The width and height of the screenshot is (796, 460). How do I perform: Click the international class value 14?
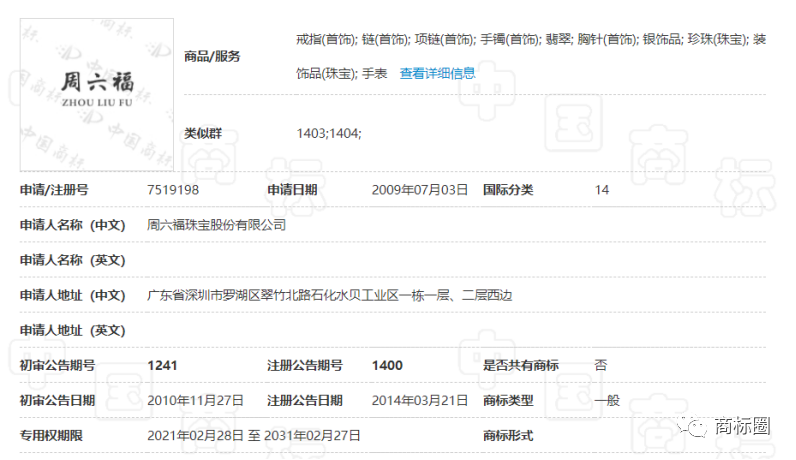(x=601, y=190)
